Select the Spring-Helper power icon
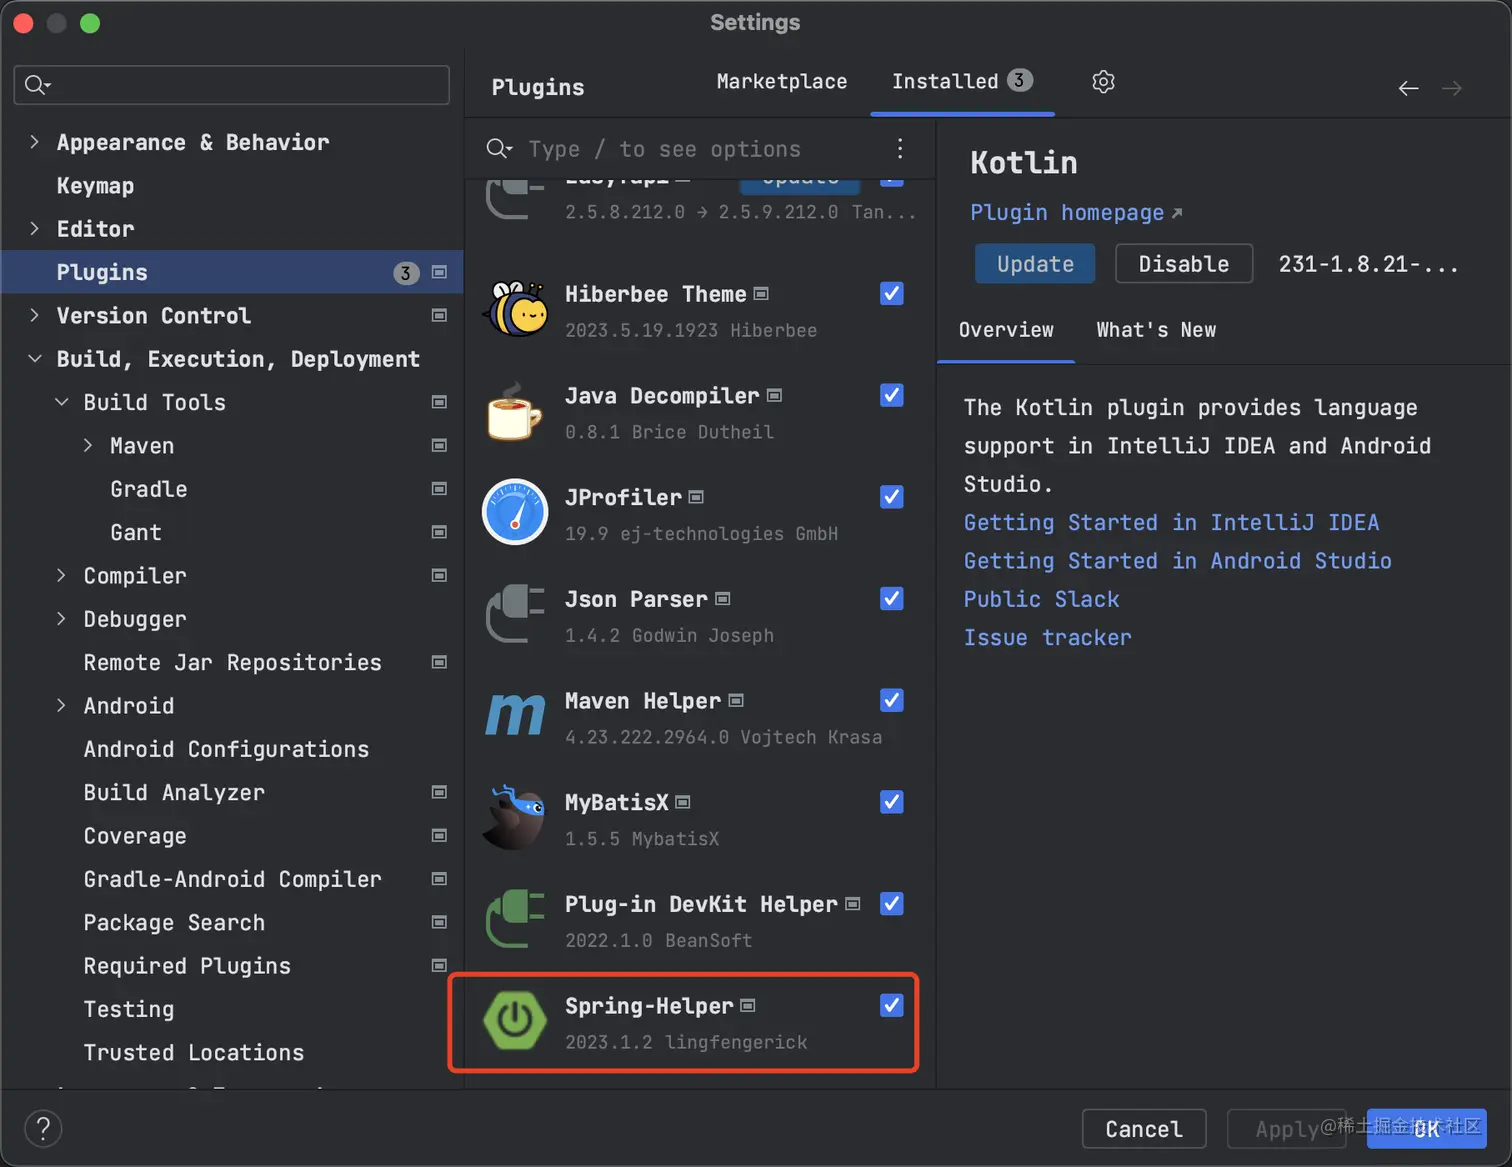This screenshot has width=1512, height=1167. coord(515,1021)
